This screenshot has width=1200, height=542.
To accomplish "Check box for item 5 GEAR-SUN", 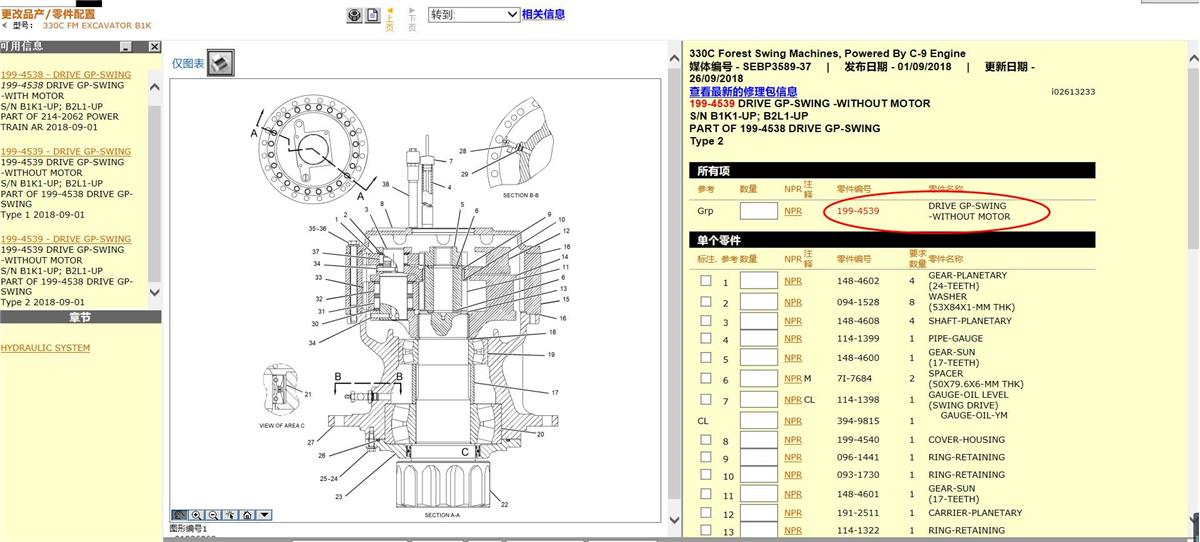I will (706, 358).
